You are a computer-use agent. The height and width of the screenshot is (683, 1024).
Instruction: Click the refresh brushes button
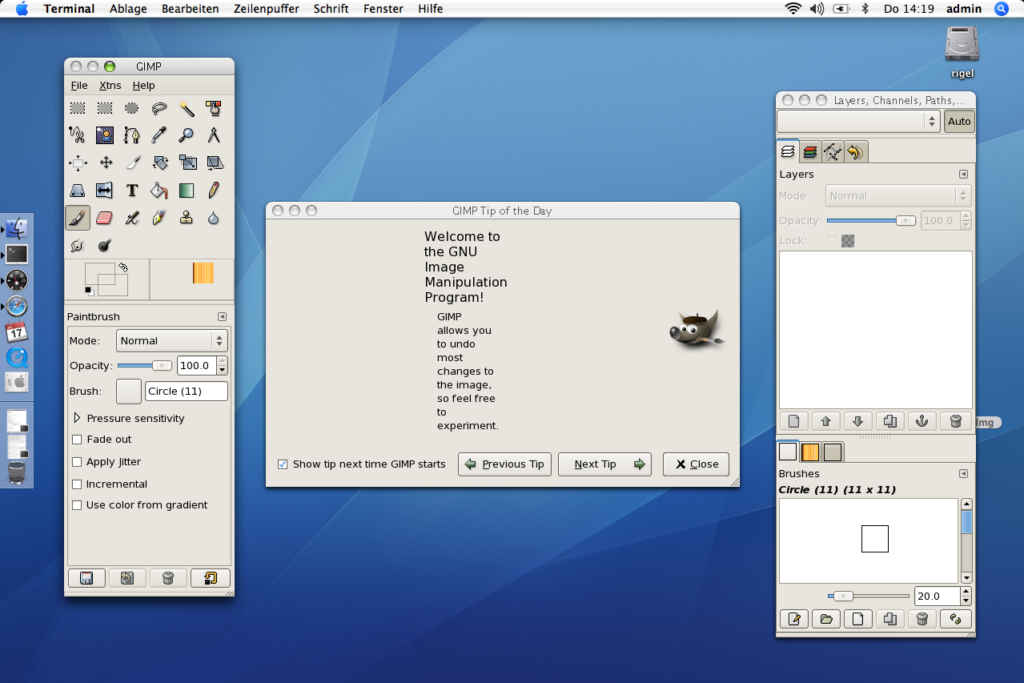(x=955, y=619)
